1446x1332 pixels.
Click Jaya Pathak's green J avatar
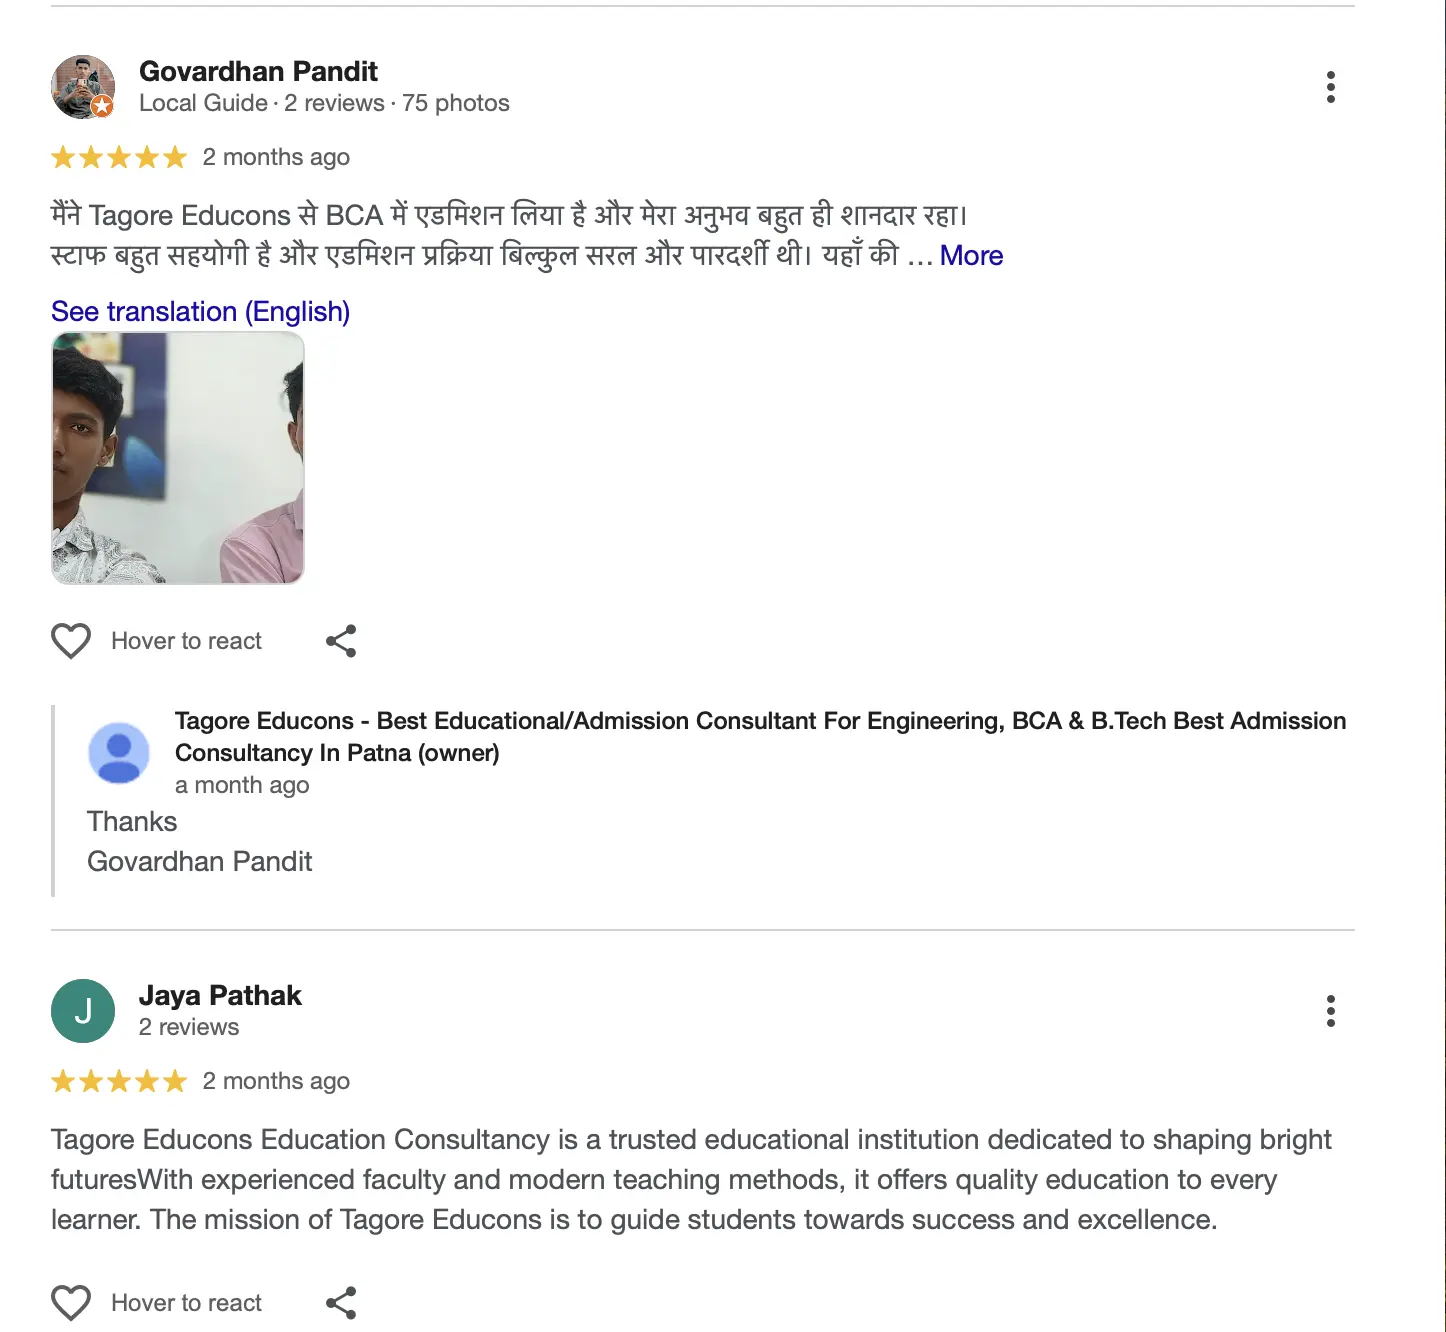point(83,1011)
